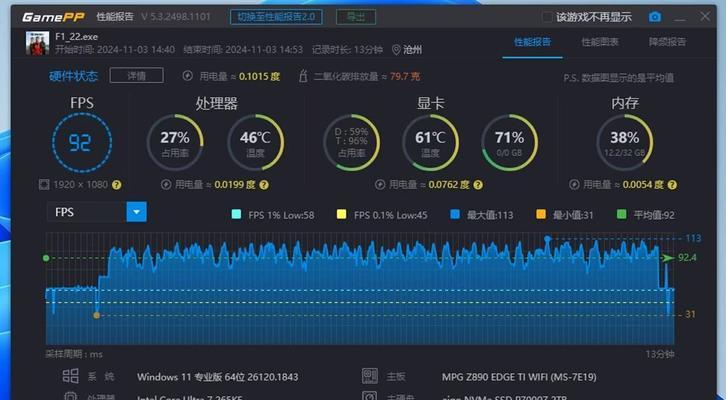Click the Windows 11 专业版 64位 26120.1843 text
The width and height of the screenshot is (726, 400).
pyautogui.click(x=218, y=377)
